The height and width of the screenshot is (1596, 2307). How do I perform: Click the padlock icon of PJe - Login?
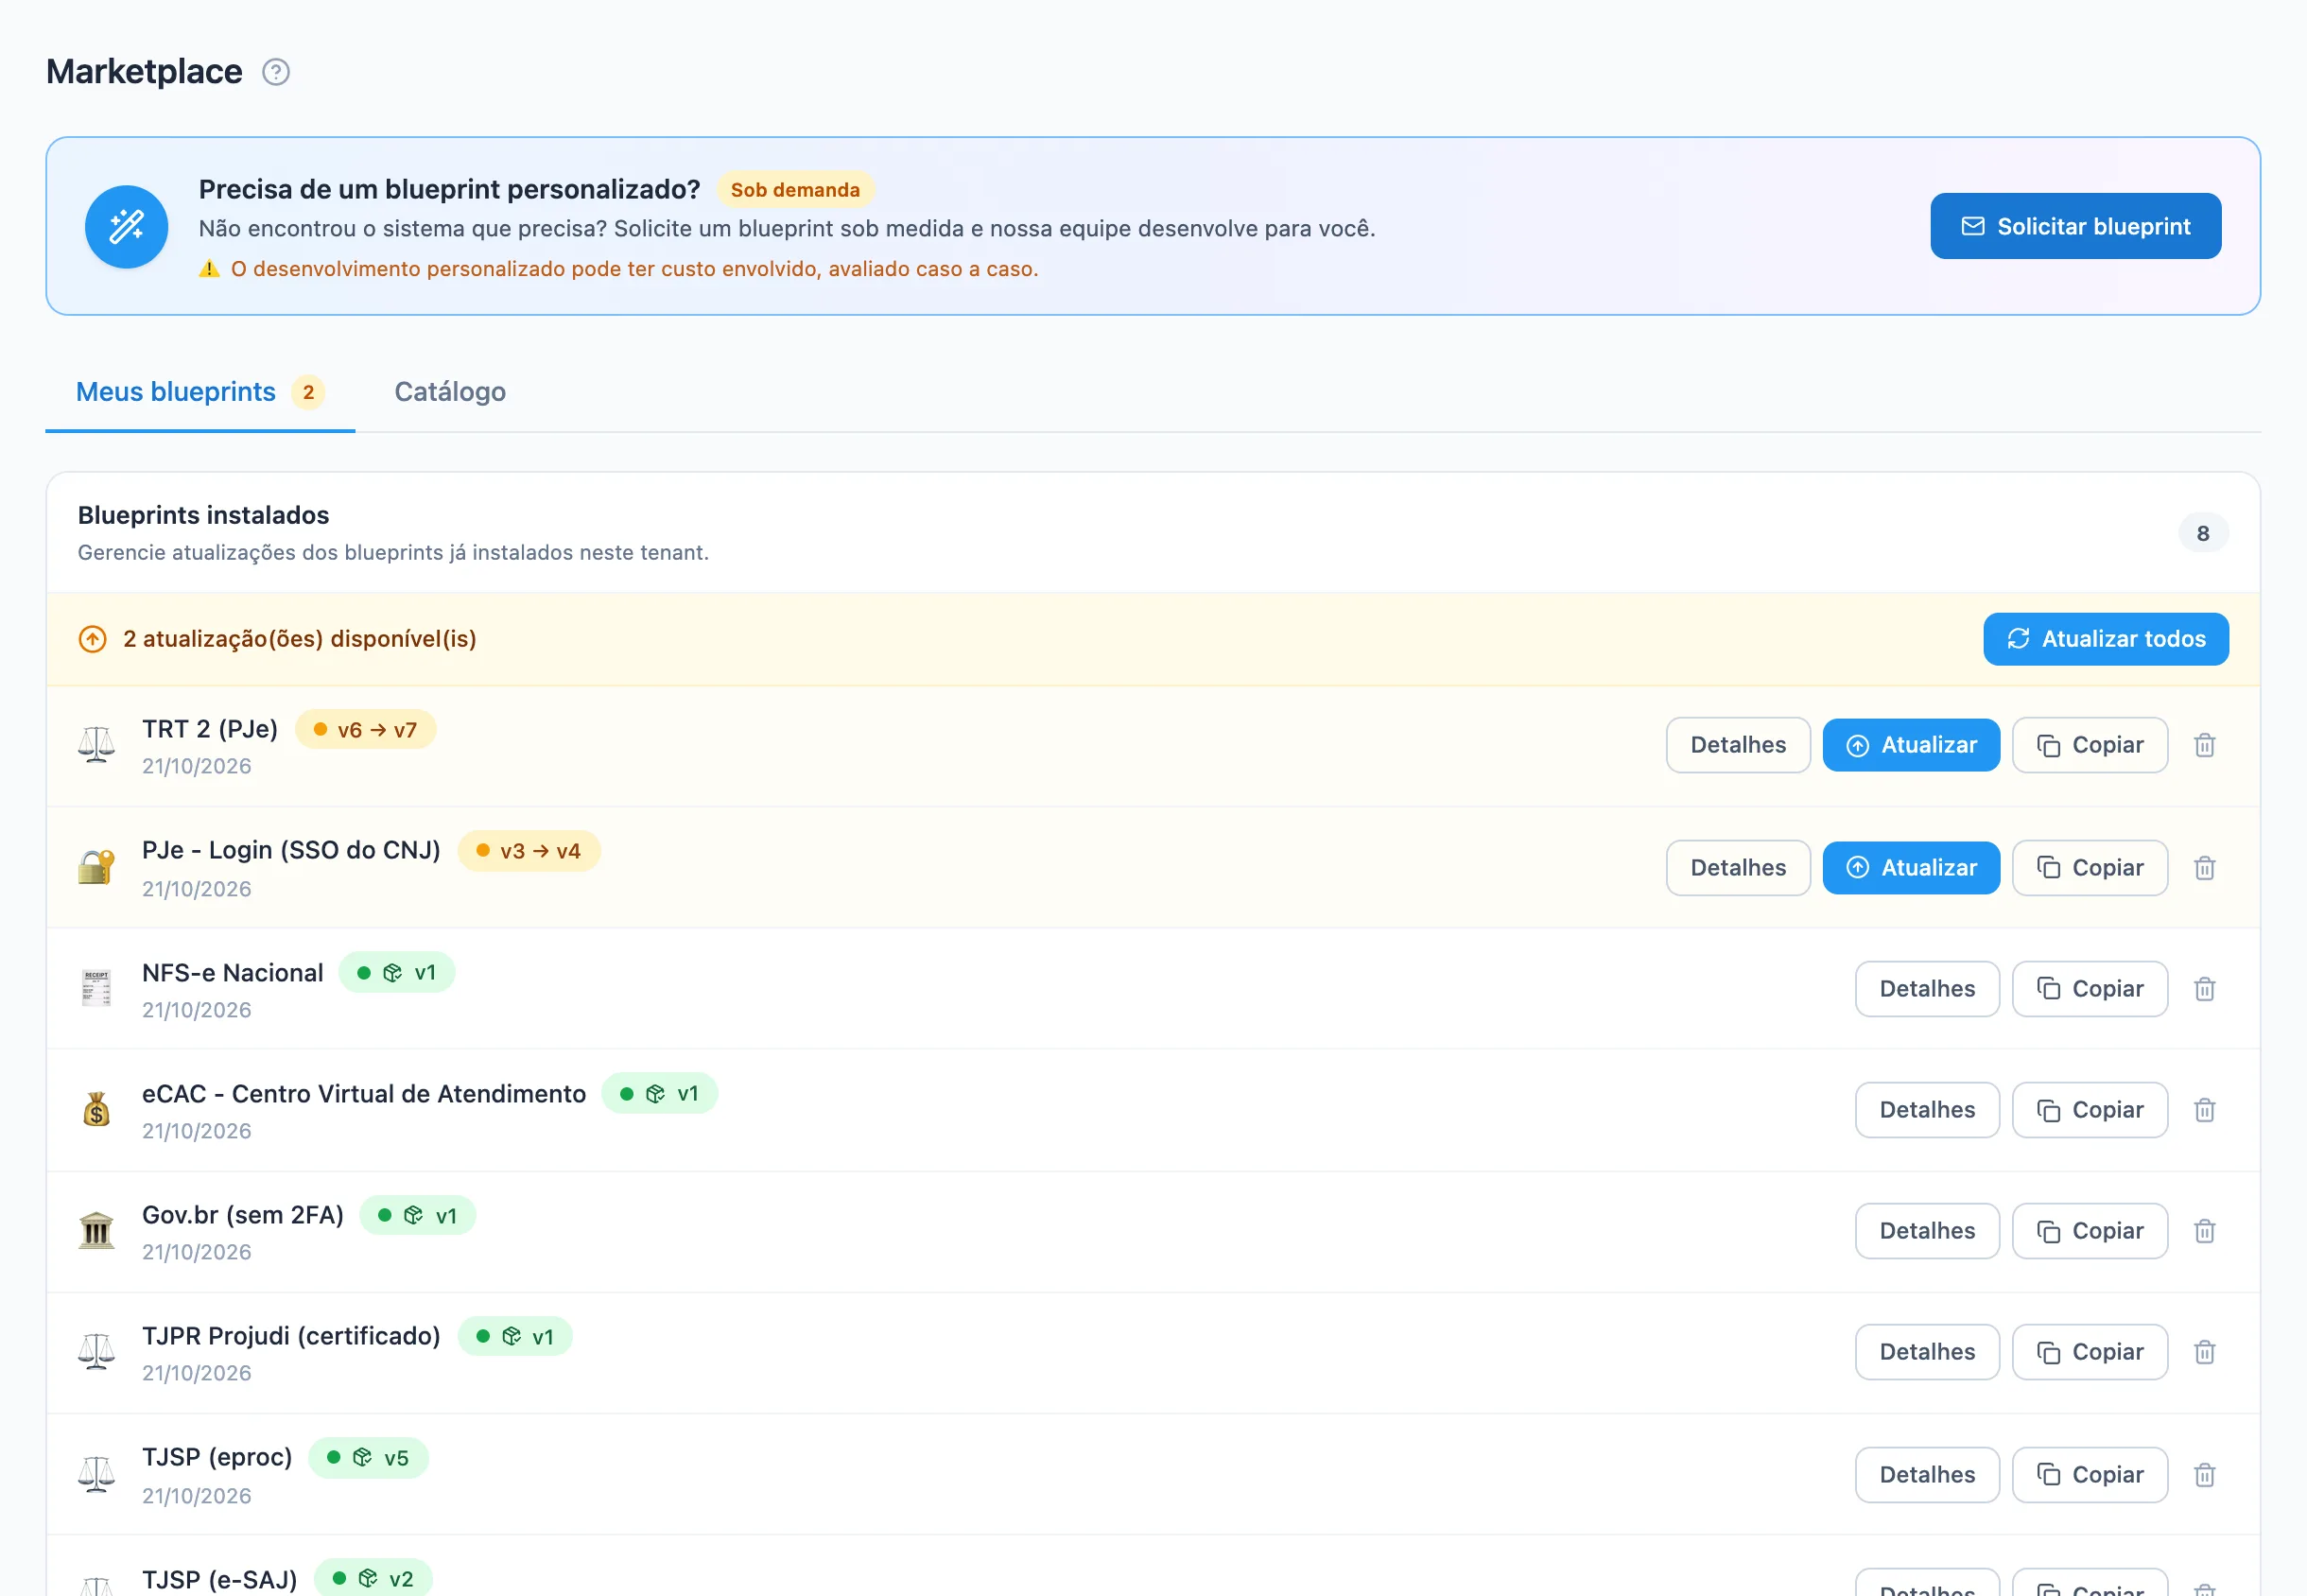pyautogui.click(x=97, y=866)
